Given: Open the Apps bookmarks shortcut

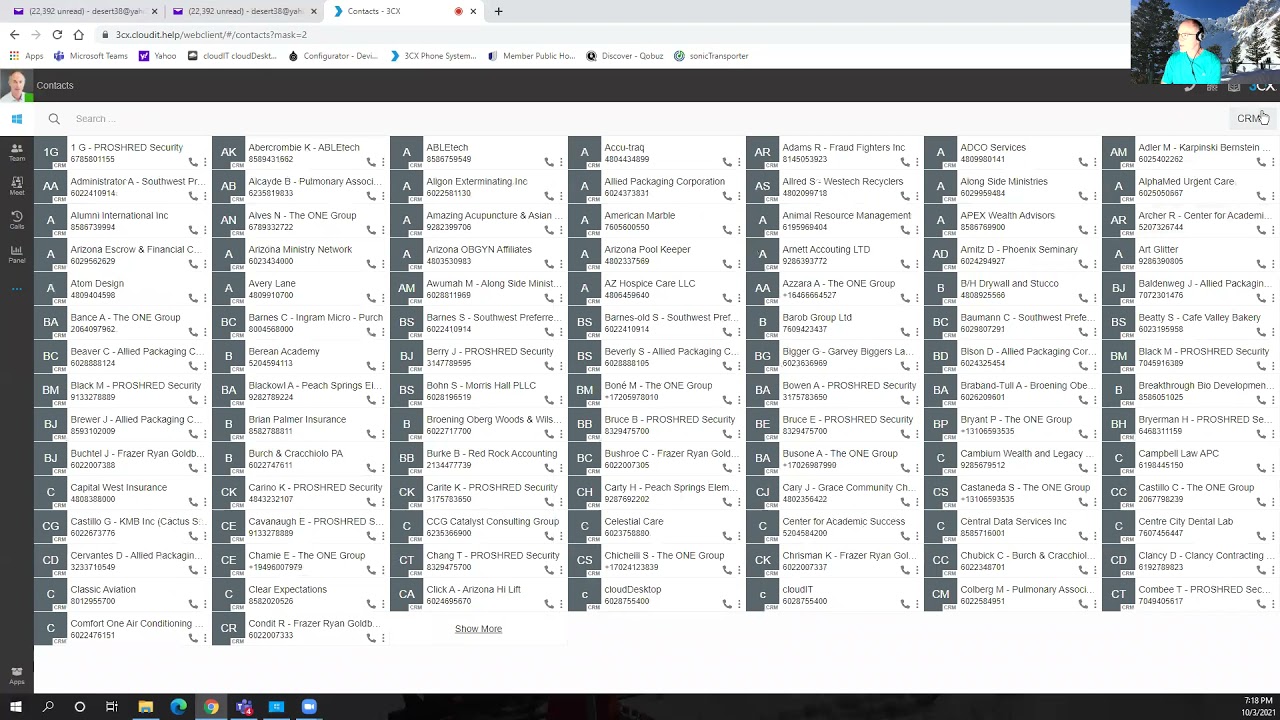Looking at the screenshot, I should pos(27,56).
